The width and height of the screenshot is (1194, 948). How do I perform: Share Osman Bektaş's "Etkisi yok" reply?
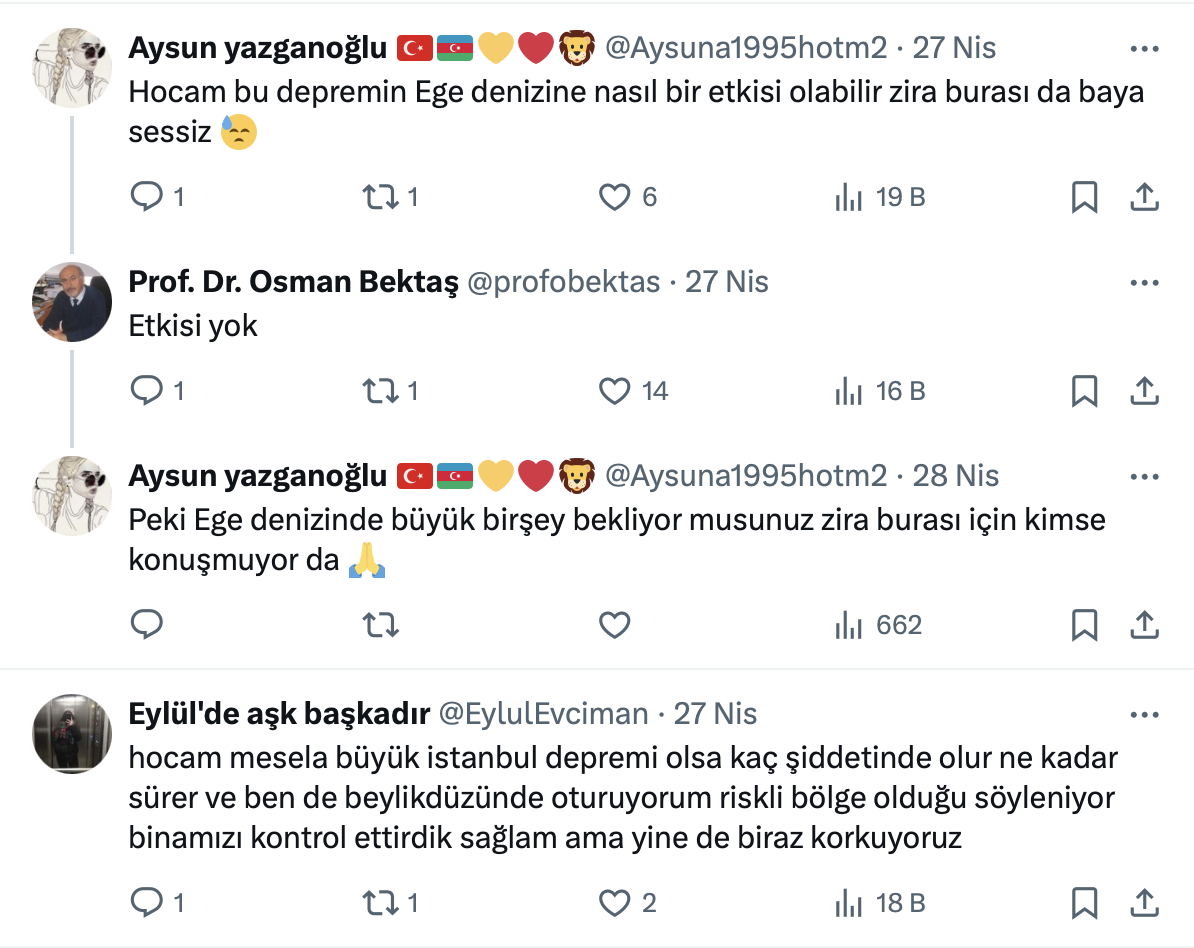point(1144,390)
